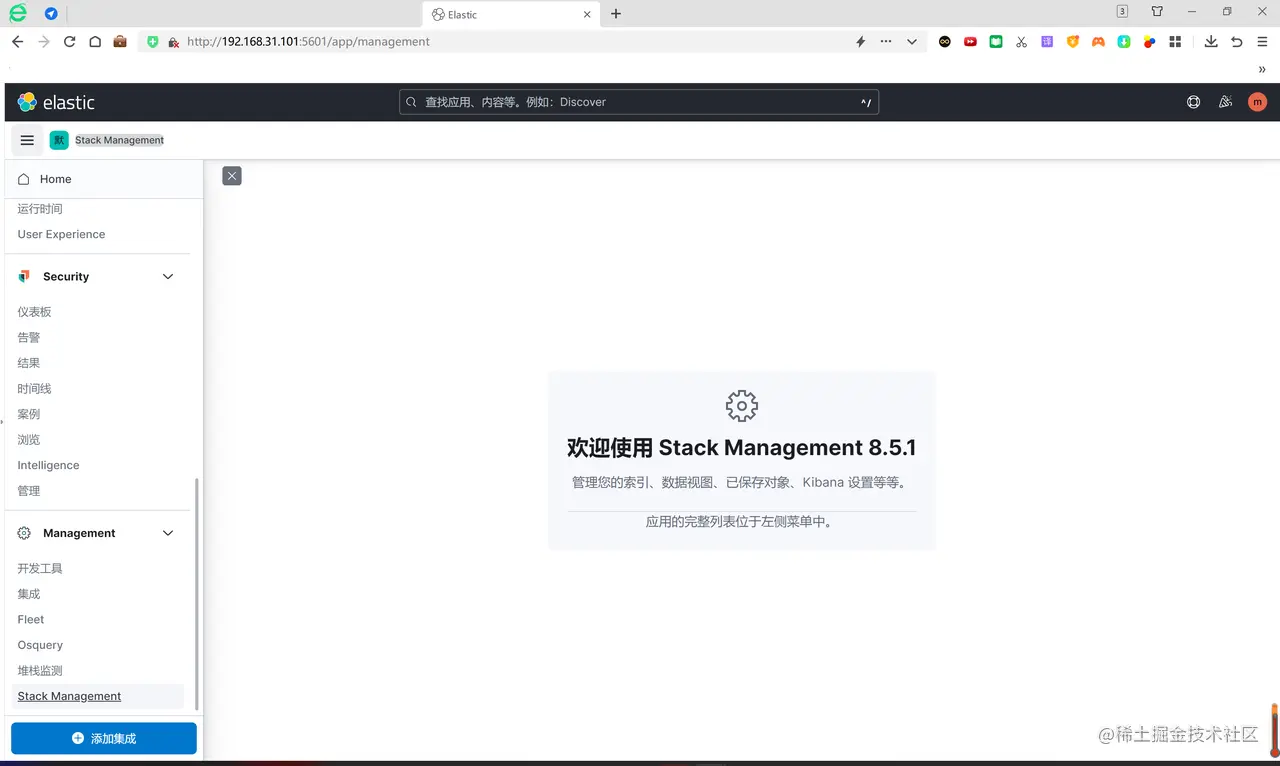The image size is (1280, 766).
Task: Click the green e browser logo
Action: pos(17,13)
